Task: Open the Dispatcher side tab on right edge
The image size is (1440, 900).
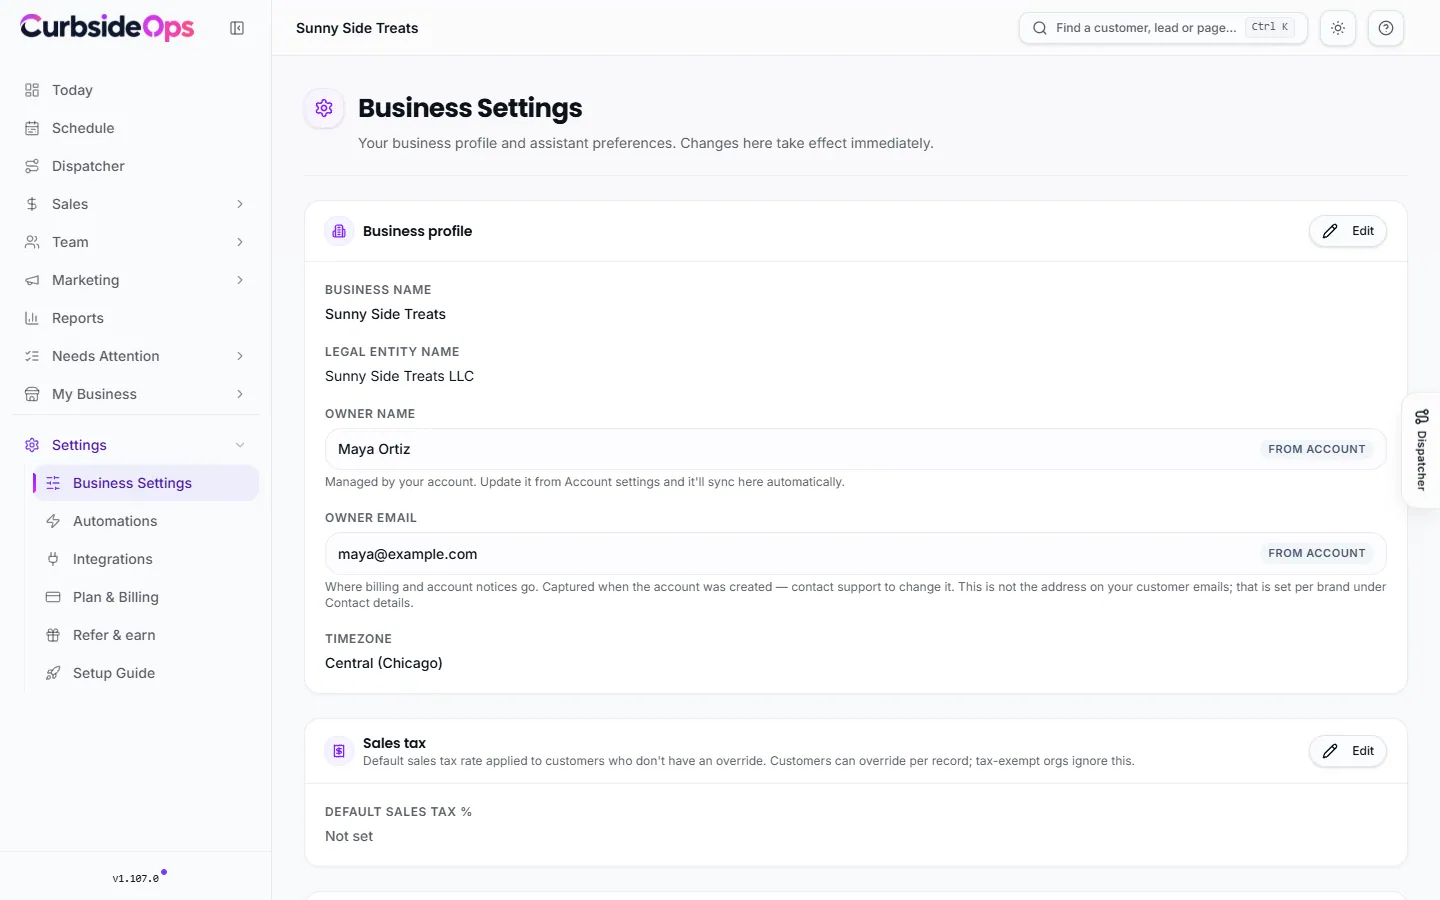Action: (x=1421, y=450)
